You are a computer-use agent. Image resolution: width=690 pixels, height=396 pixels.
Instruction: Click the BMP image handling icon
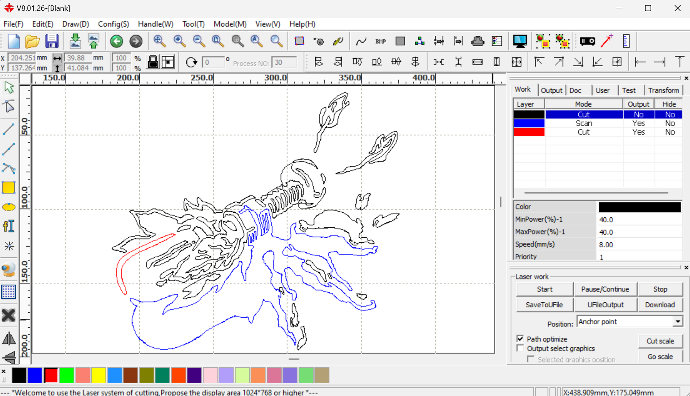381,41
